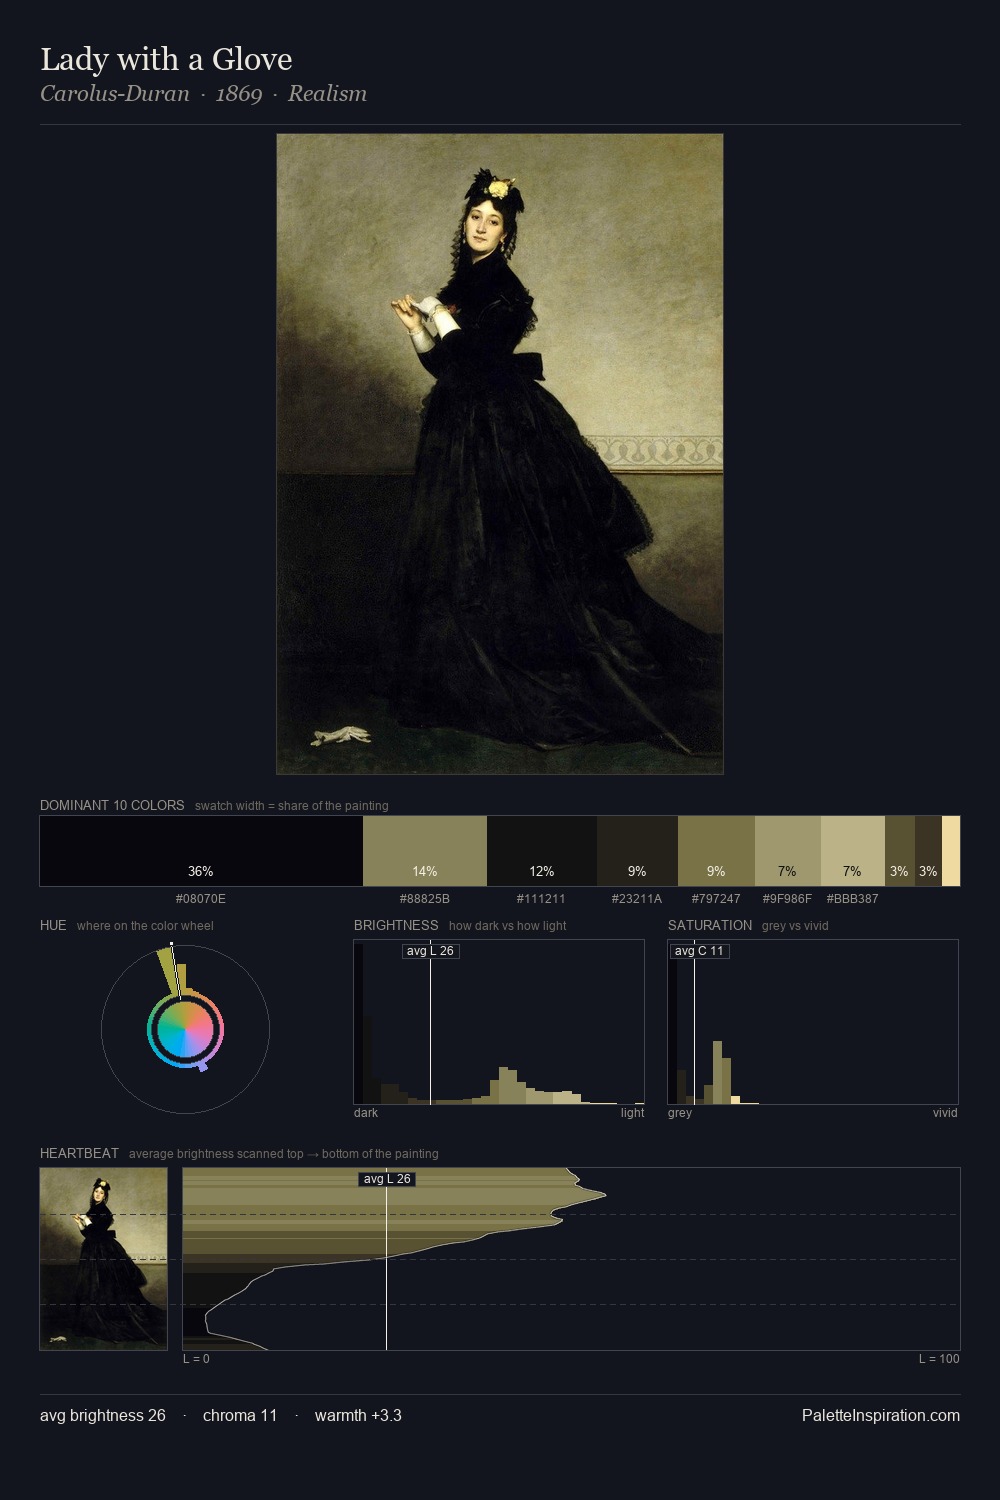Click the artist name Carolus-Duran
This screenshot has height=1500, width=1000.
click(x=115, y=94)
